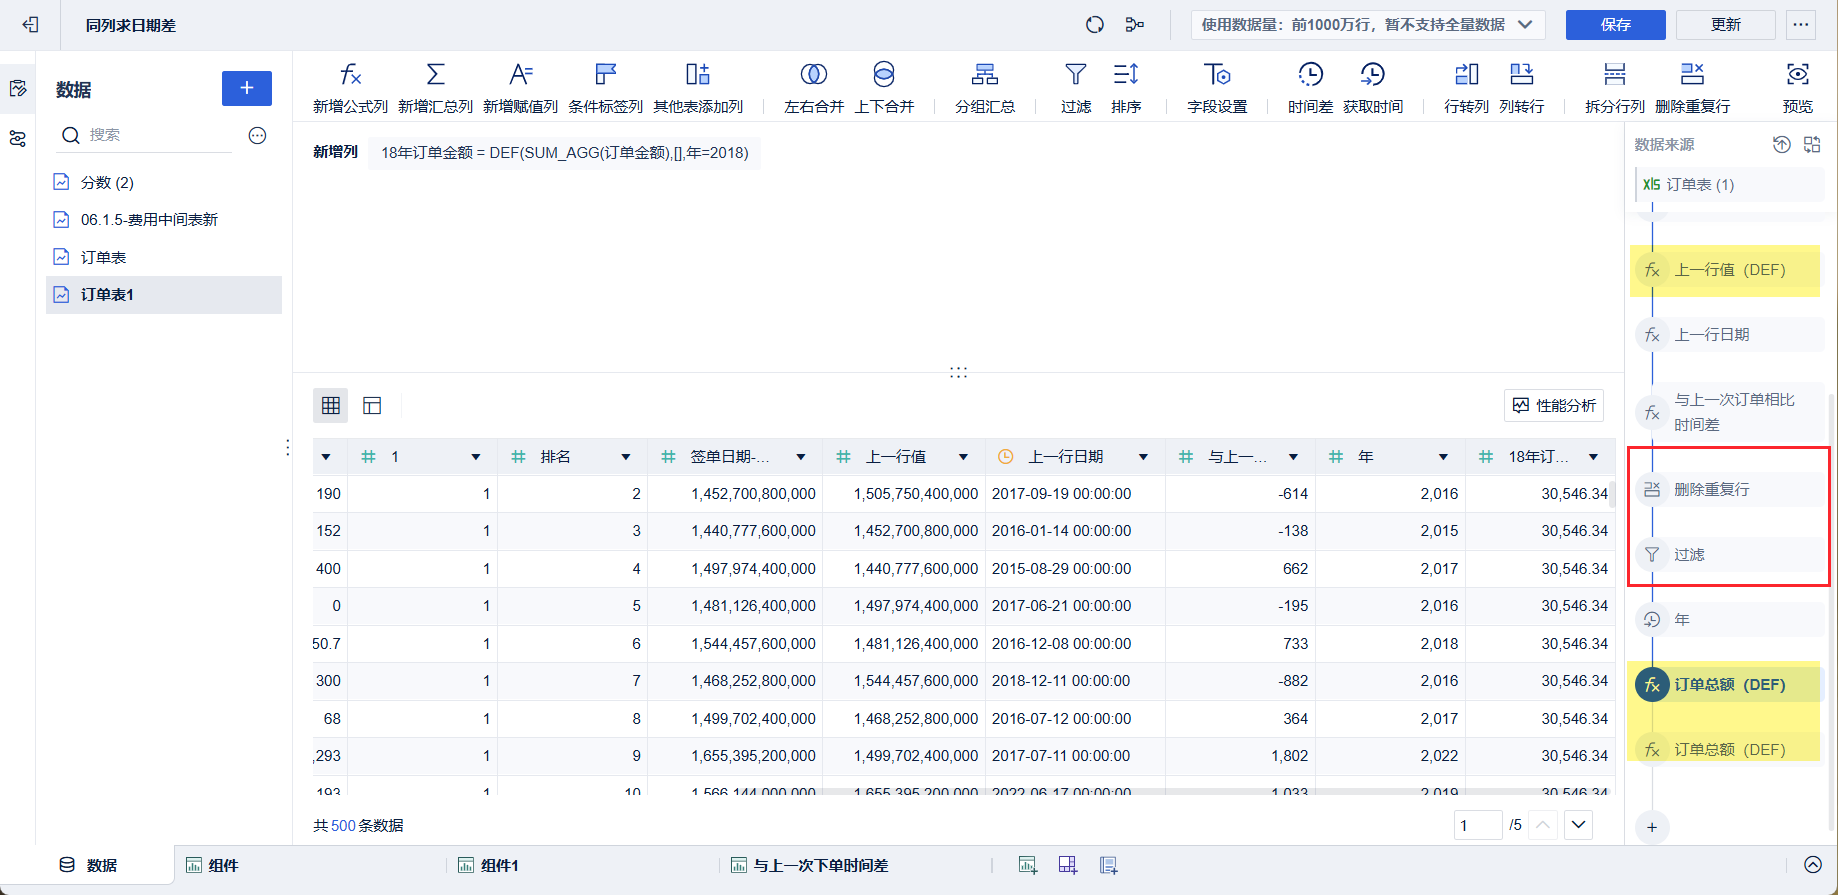This screenshot has width=1838, height=895.
Task: Open the 排名 column header dropdown
Action: pyautogui.click(x=626, y=457)
